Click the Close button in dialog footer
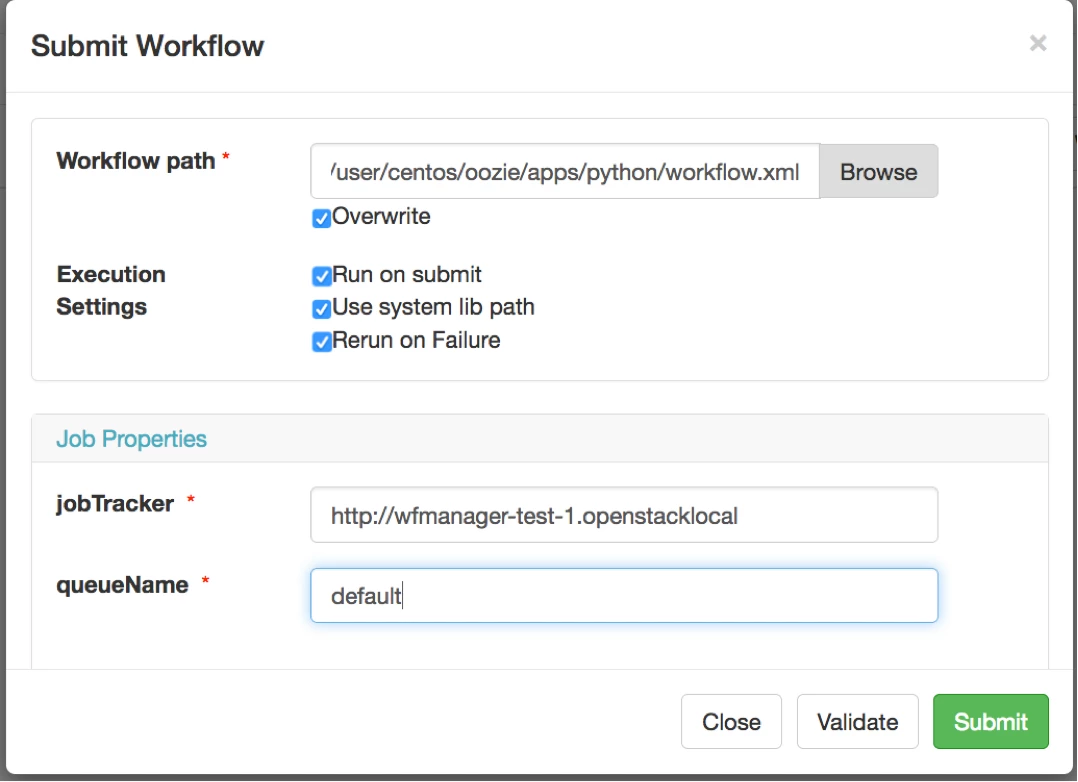 coord(732,721)
